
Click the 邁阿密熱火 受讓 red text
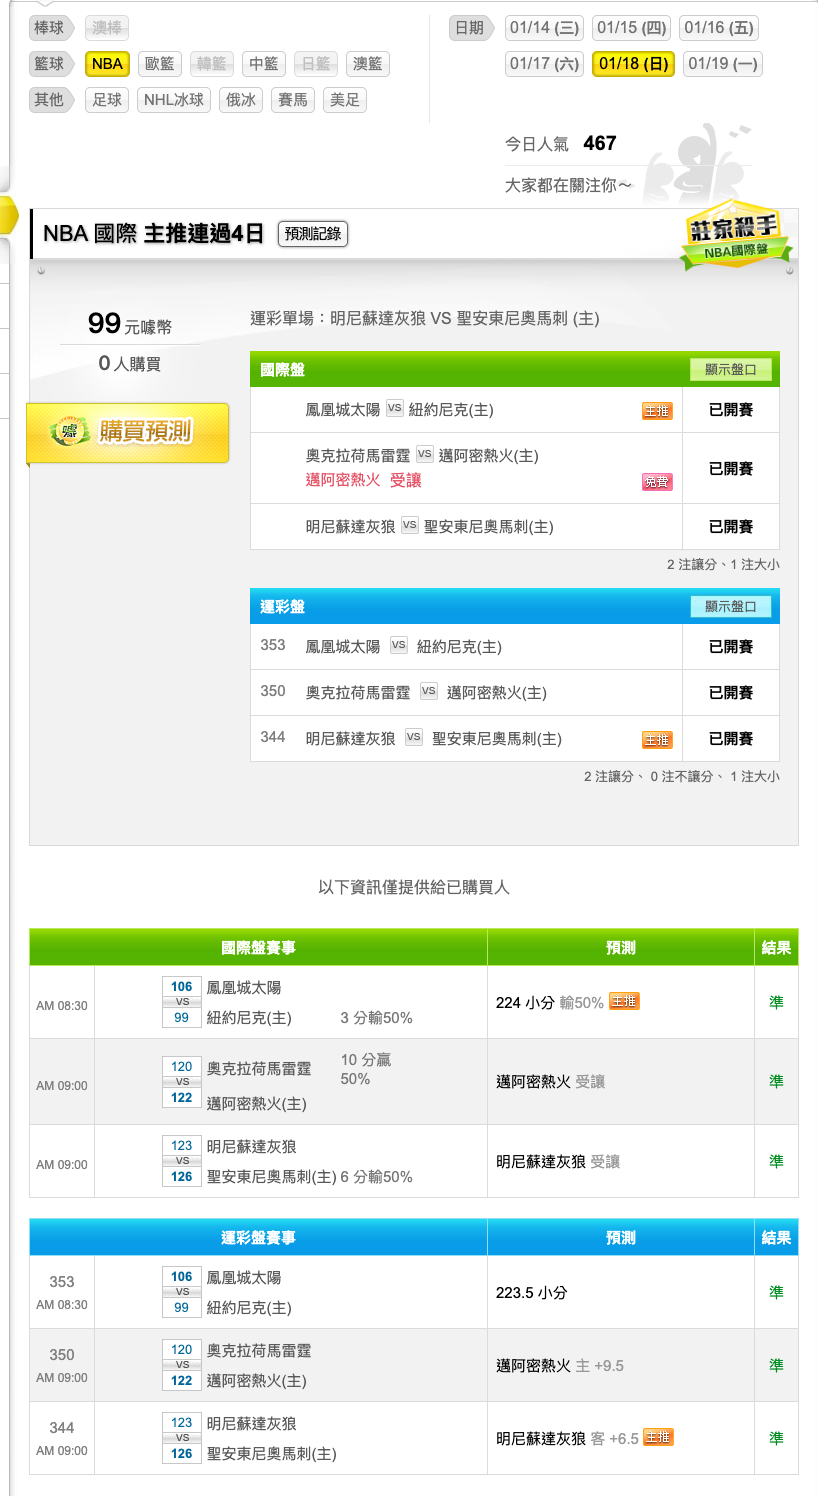point(364,481)
